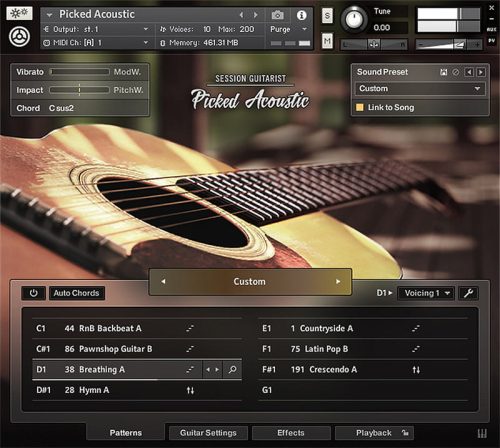Browse patterns with the magnifier icon on D1
Screen dimensions: 500x448
point(232,369)
